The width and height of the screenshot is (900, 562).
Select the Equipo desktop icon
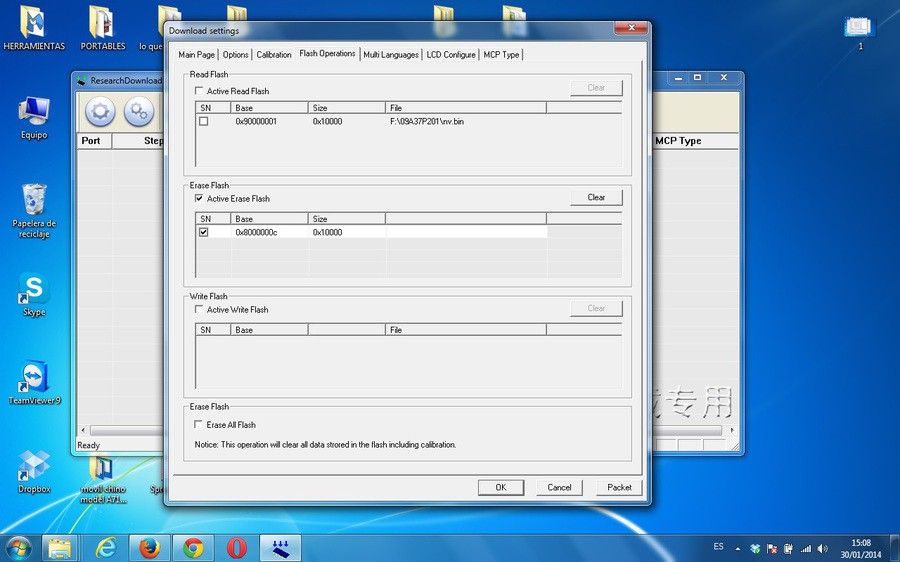34,118
